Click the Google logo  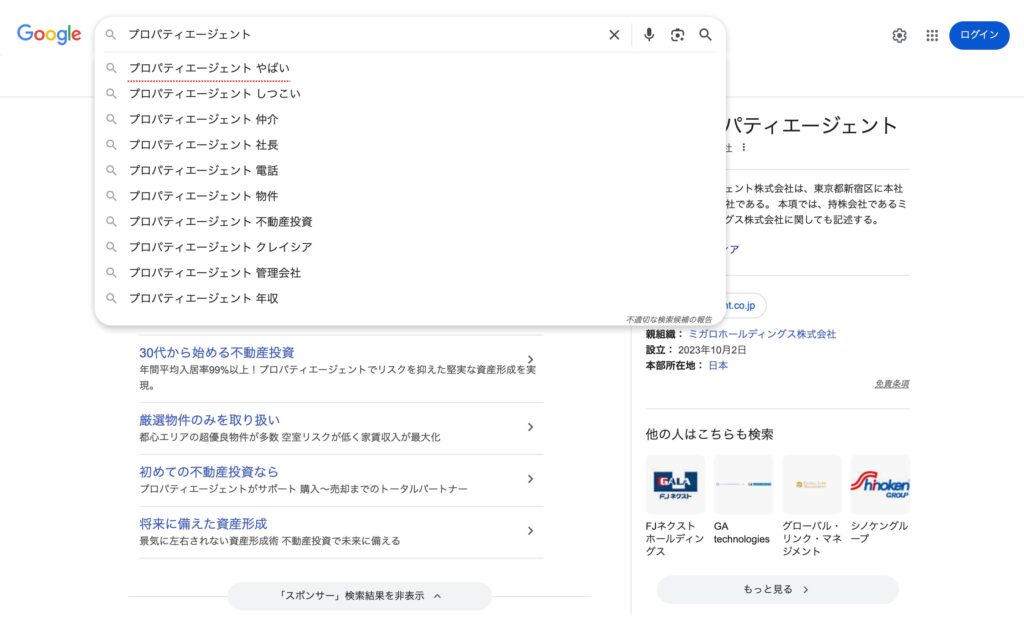point(49,35)
